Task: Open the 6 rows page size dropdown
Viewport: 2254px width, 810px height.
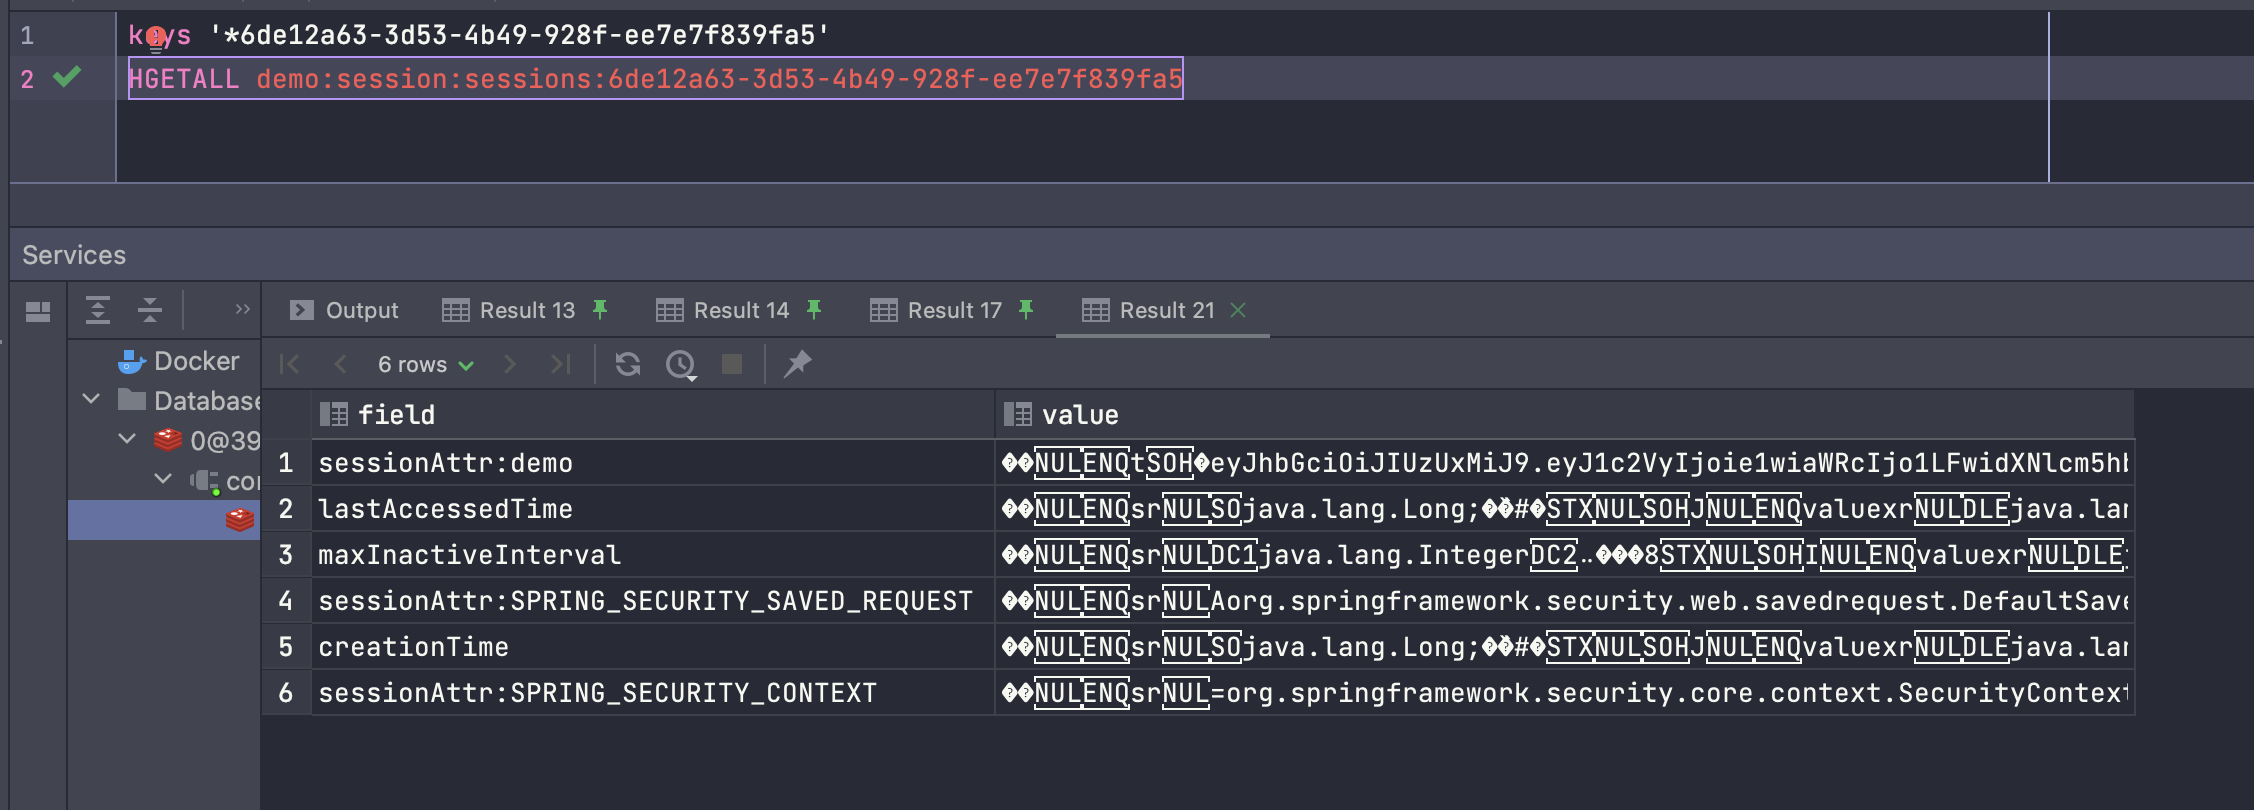Action: 425,365
